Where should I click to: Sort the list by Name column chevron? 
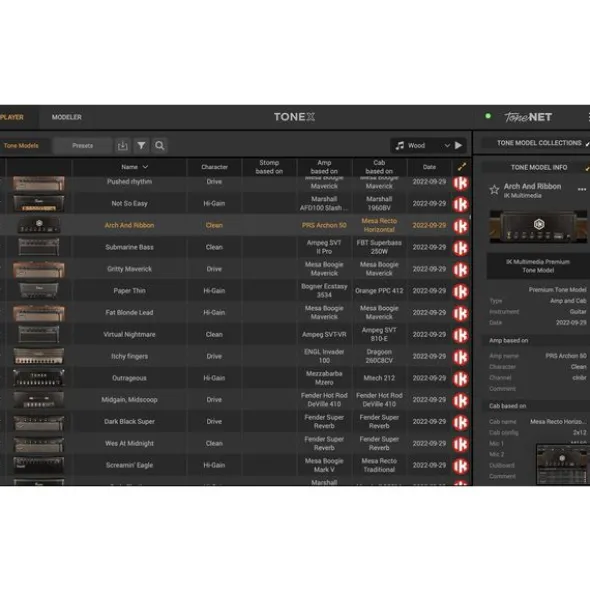145,167
